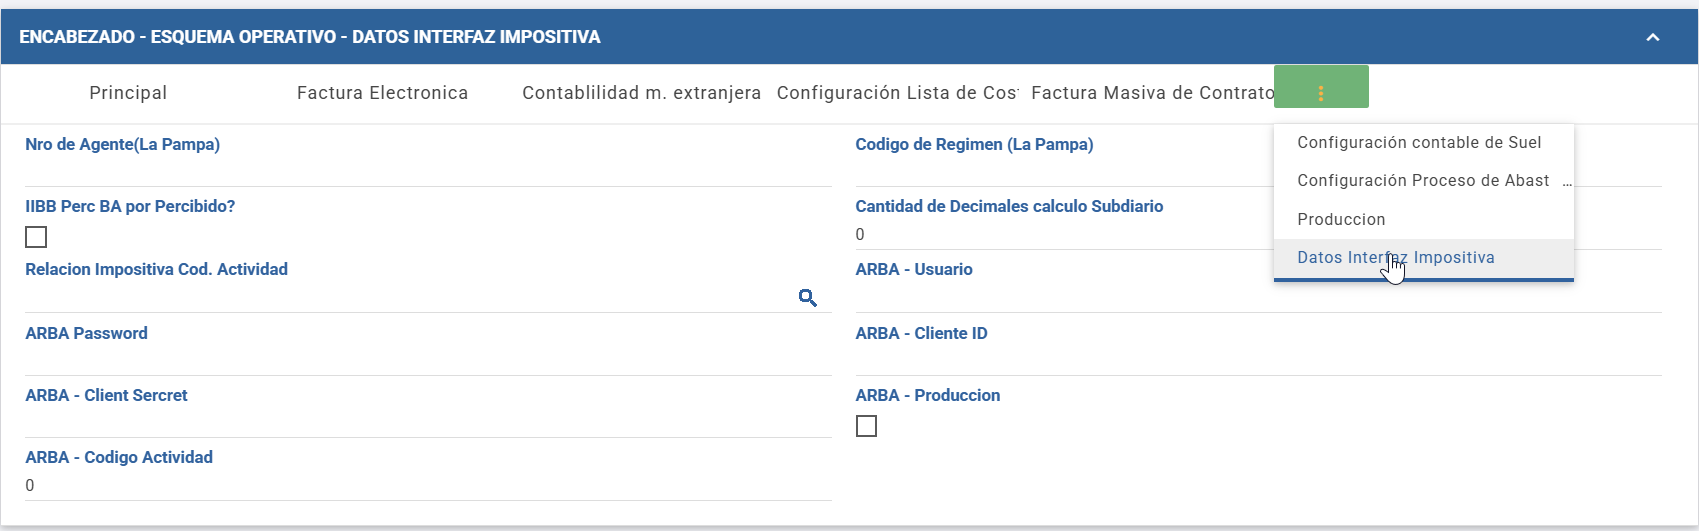Focus the Nro de Agente (La Pampa) field
Viewport: 1699px width, 531px height.
click(x=428, y=172)
